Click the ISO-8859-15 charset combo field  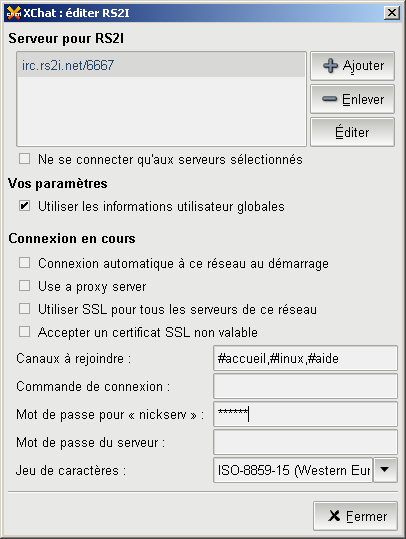tap(293, 470)
